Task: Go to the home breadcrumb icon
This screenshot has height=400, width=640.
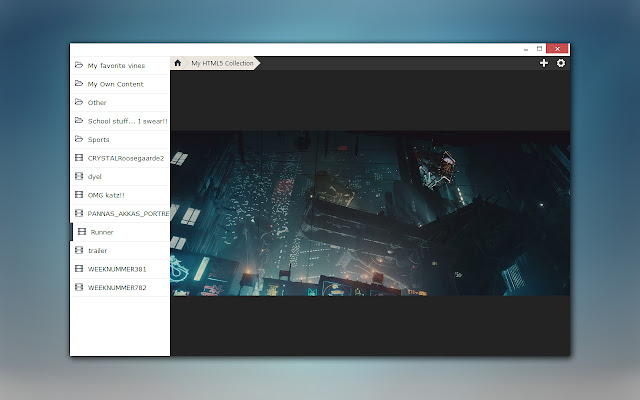Action: pos(178,63)
